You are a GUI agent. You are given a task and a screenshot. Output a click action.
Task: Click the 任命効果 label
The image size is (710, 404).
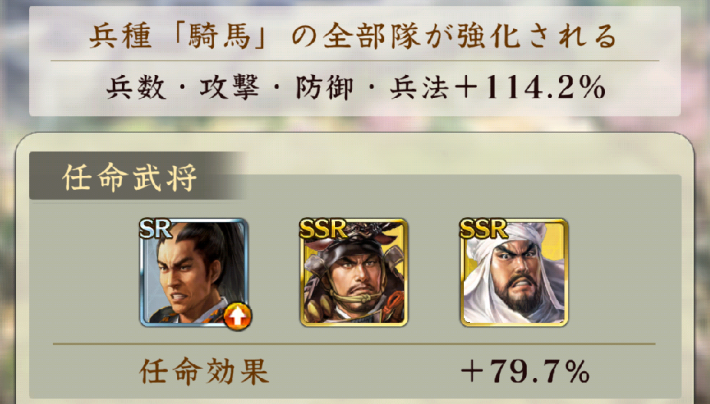pos(204,372)
